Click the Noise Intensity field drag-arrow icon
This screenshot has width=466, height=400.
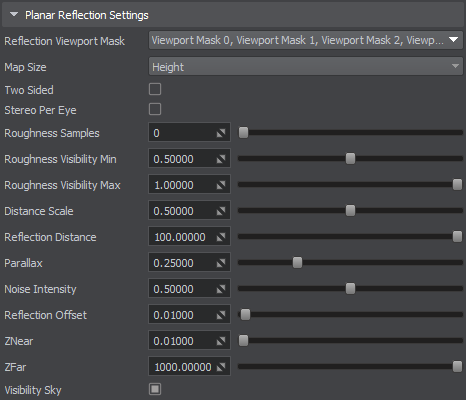pyautogui.click(x=221, y=289)
